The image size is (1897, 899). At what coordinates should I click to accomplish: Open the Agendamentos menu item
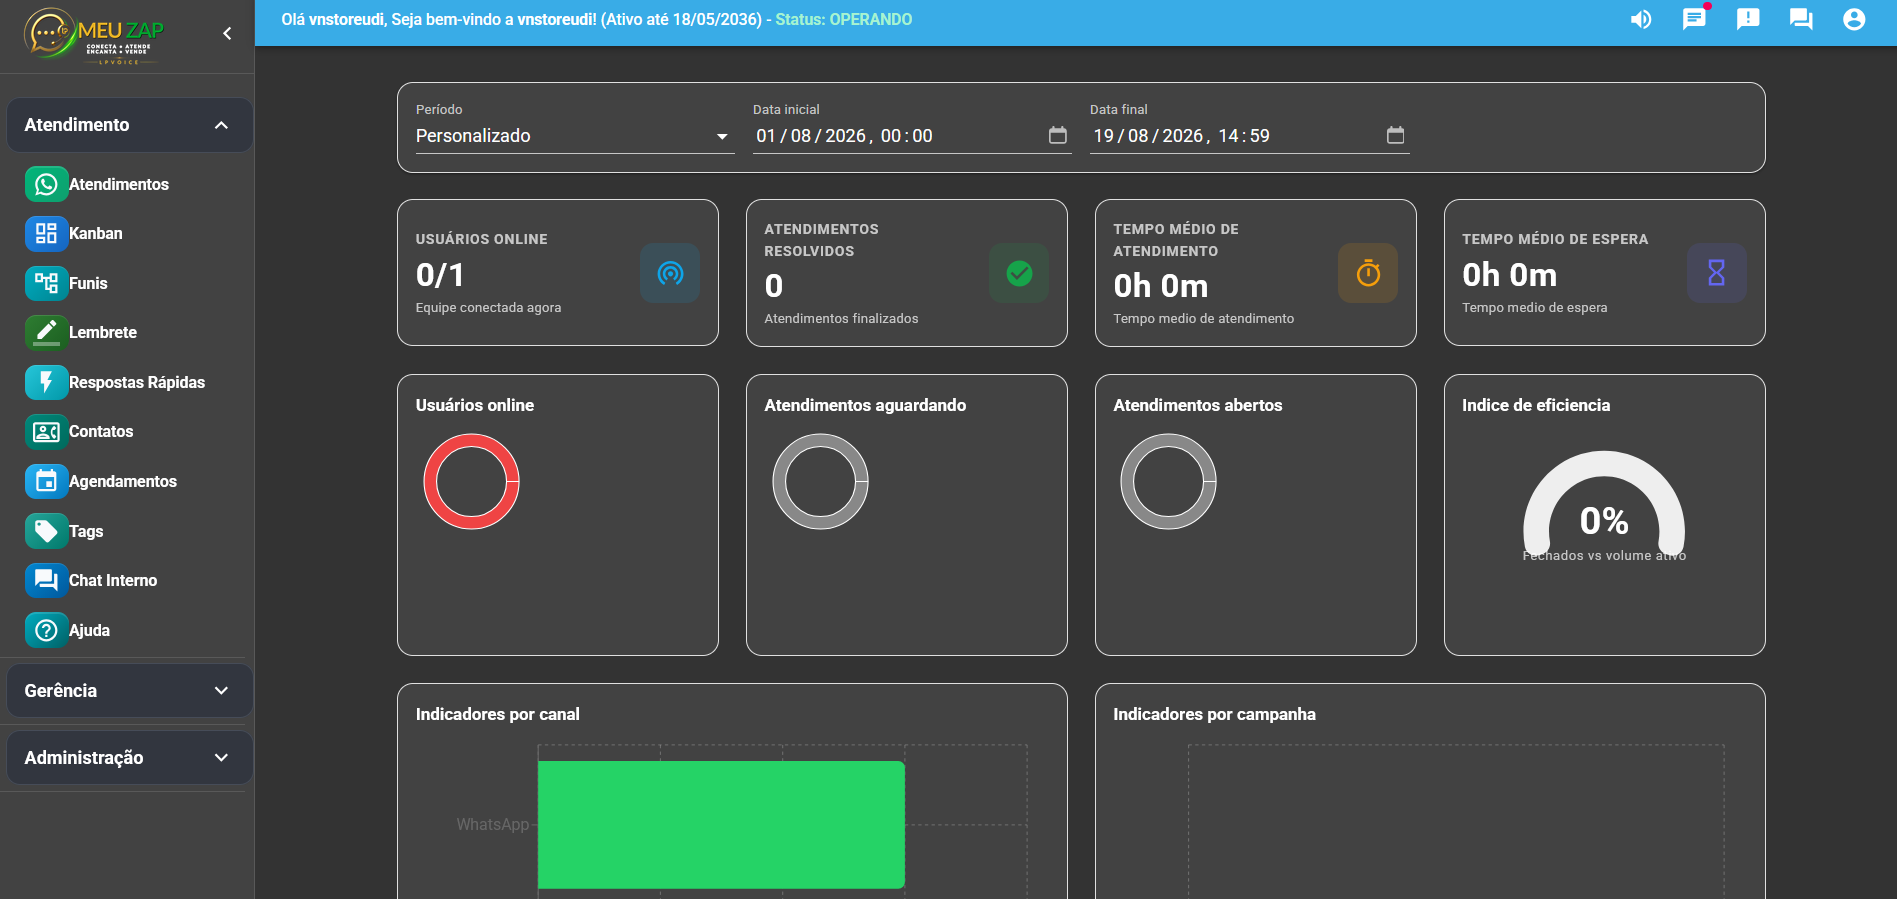click(x=123, y=481)
